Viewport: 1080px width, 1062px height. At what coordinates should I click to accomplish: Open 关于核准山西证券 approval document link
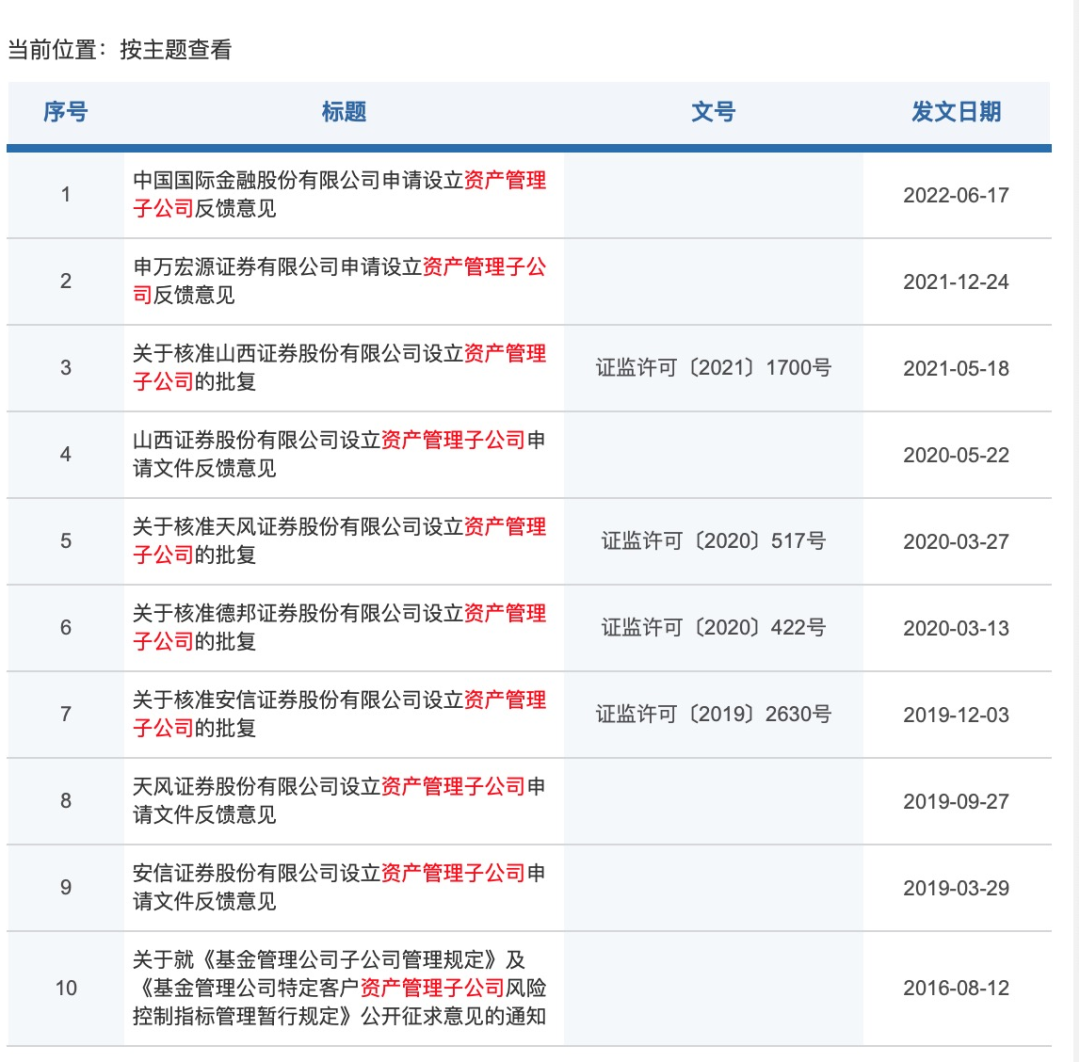coord(339,368)
